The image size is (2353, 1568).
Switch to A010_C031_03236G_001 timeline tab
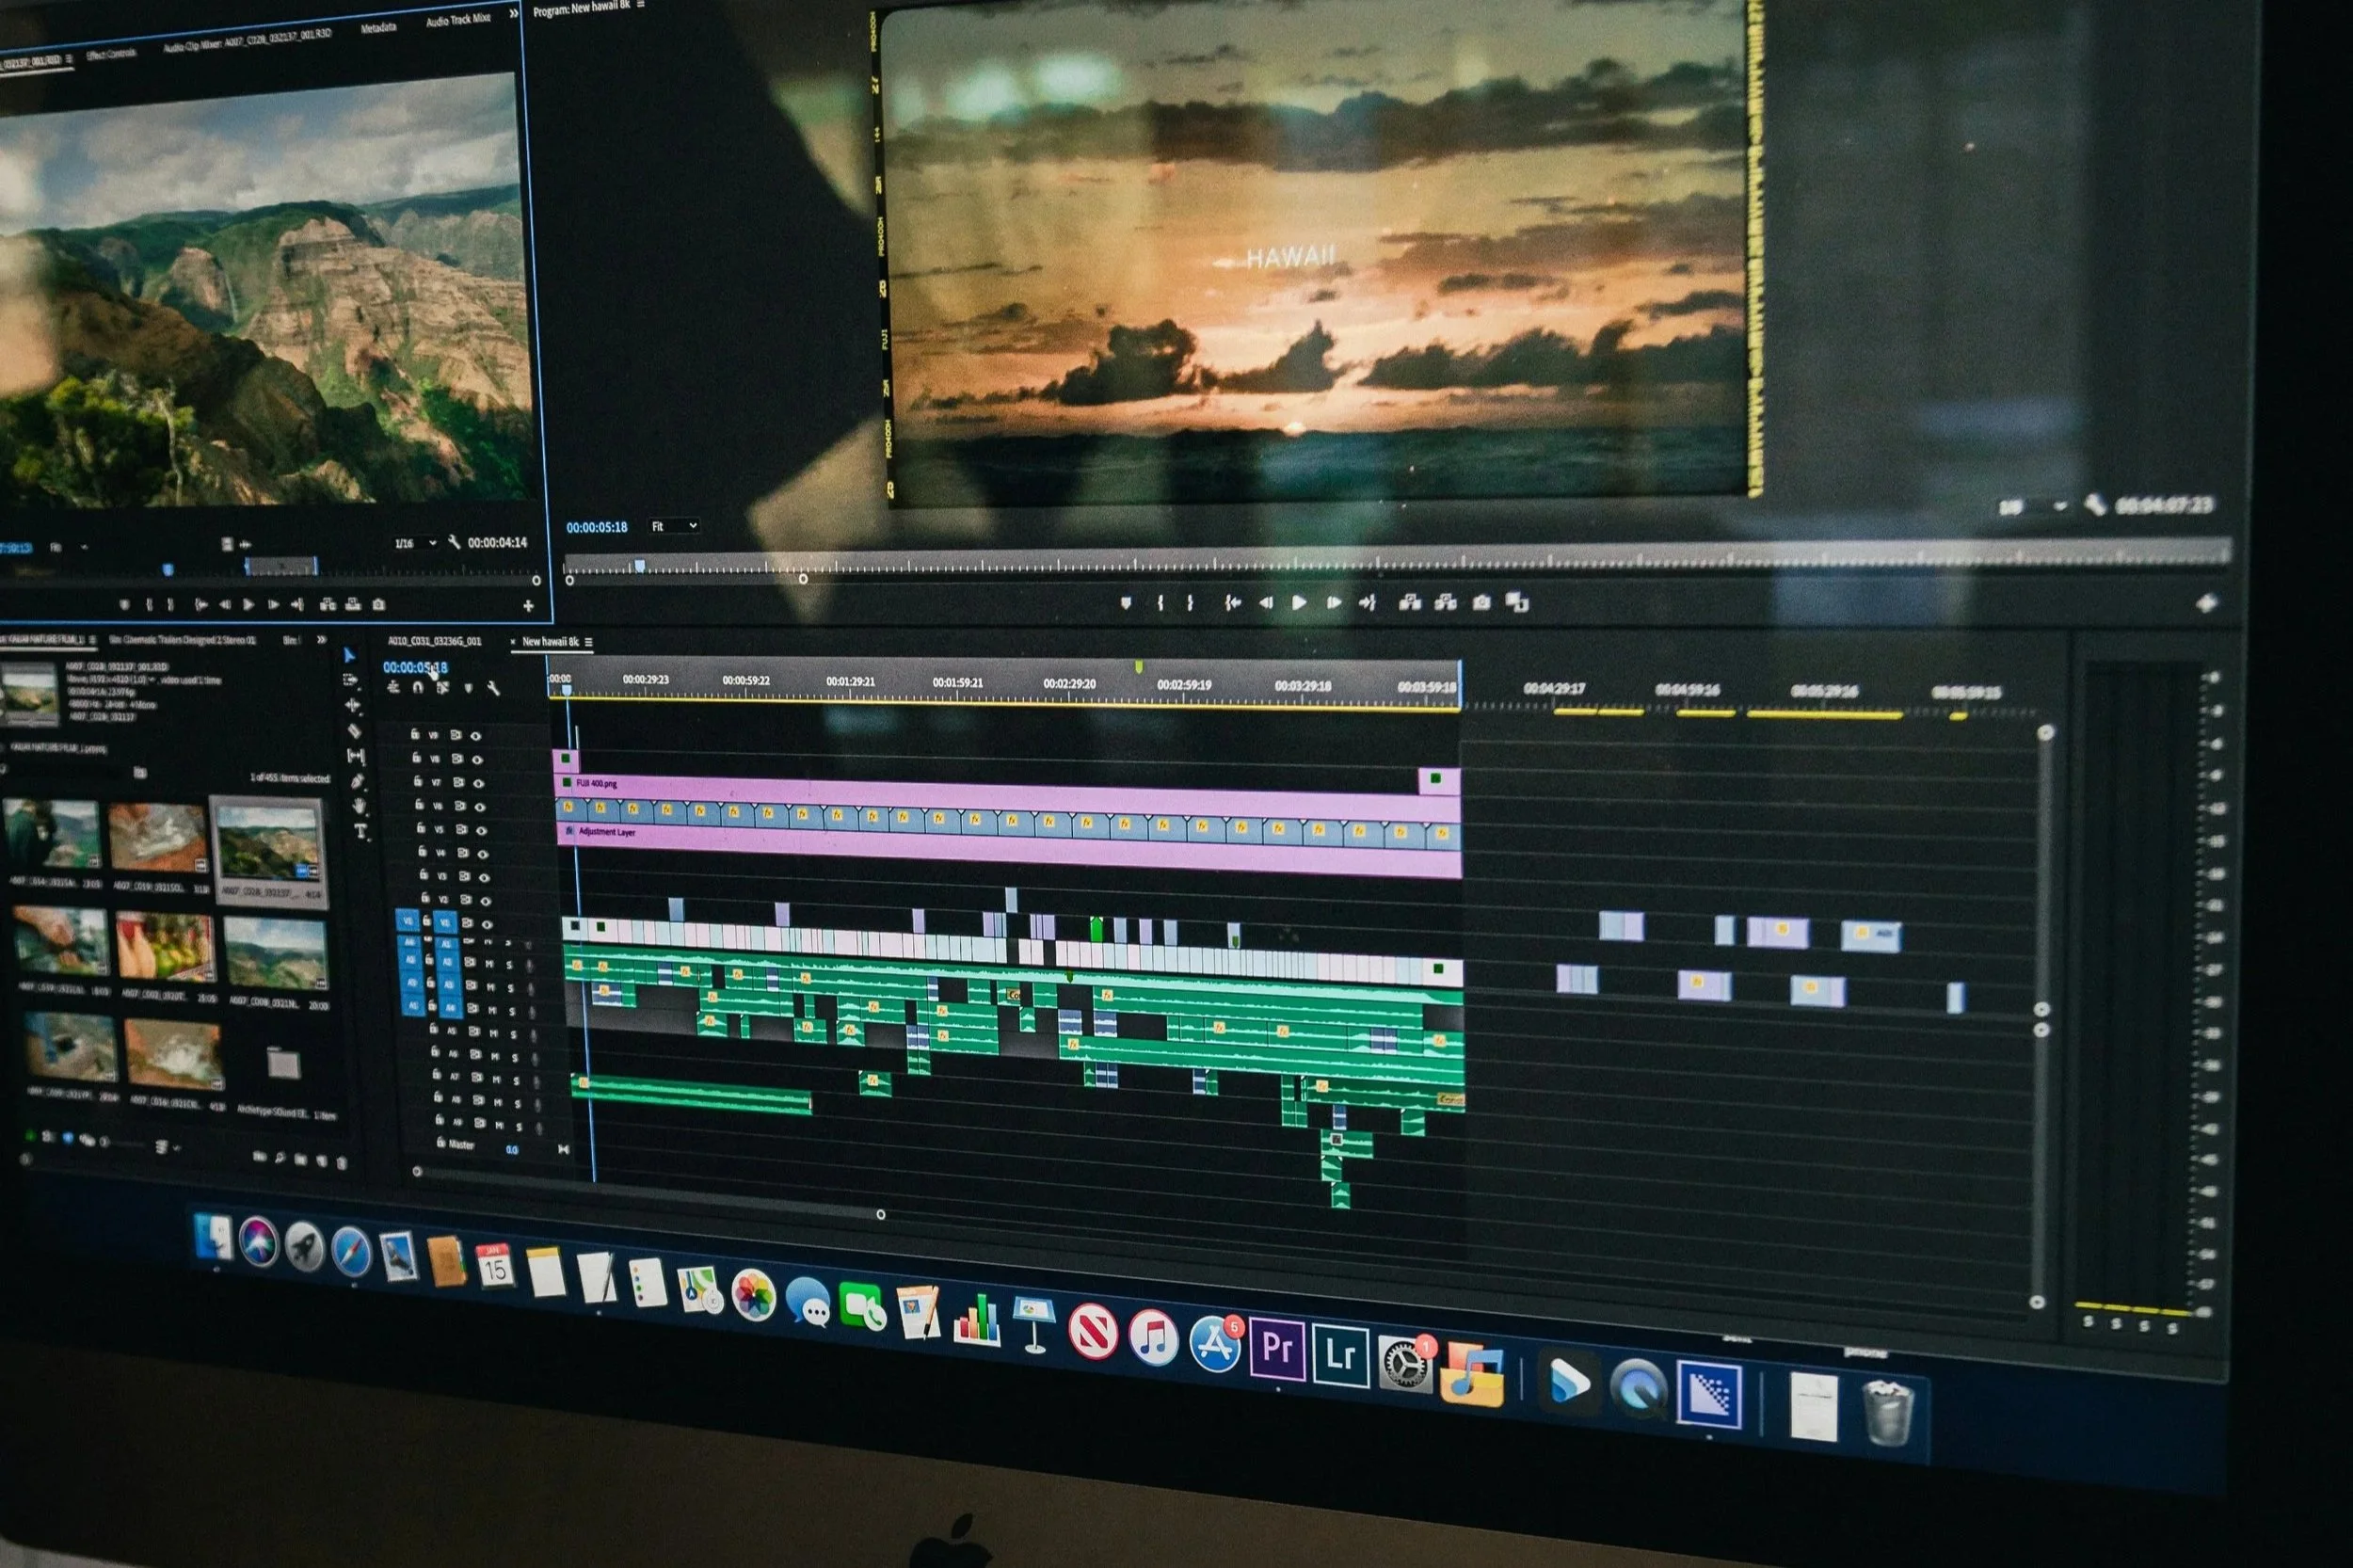[434, 641]
